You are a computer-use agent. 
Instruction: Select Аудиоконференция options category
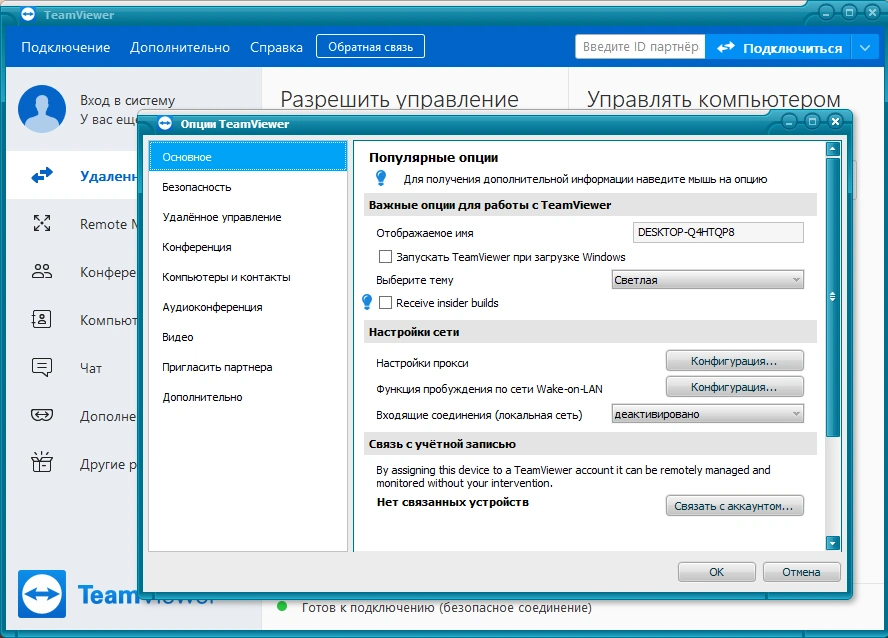click(x=248, y=307)
